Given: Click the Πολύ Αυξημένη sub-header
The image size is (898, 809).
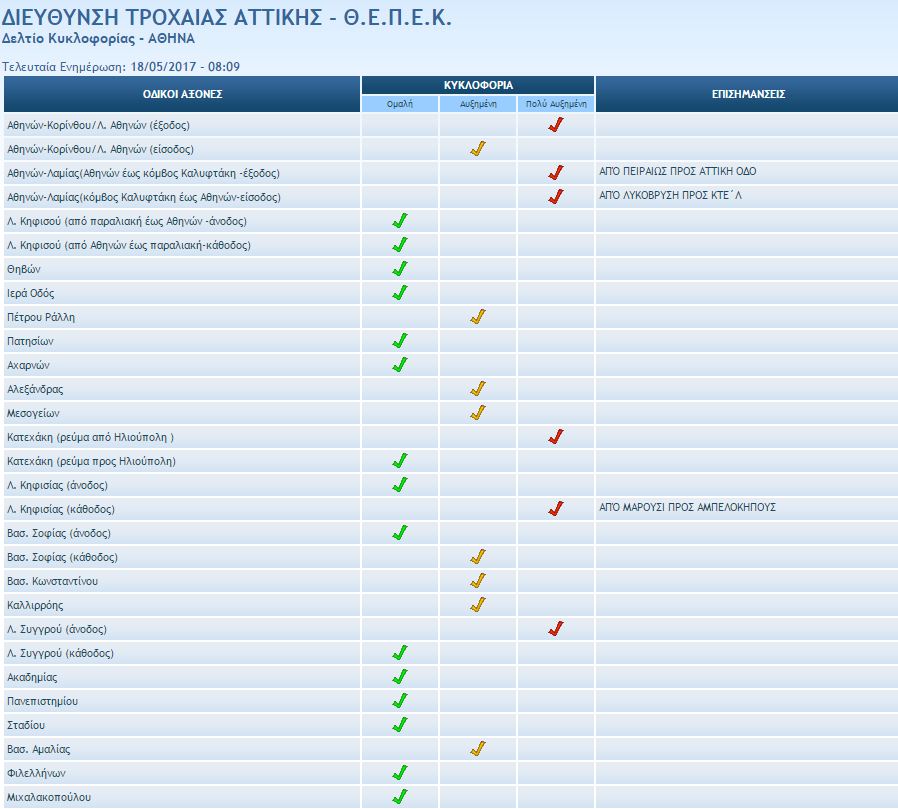Looking at the screenshot, I should (x=556, y=104).
